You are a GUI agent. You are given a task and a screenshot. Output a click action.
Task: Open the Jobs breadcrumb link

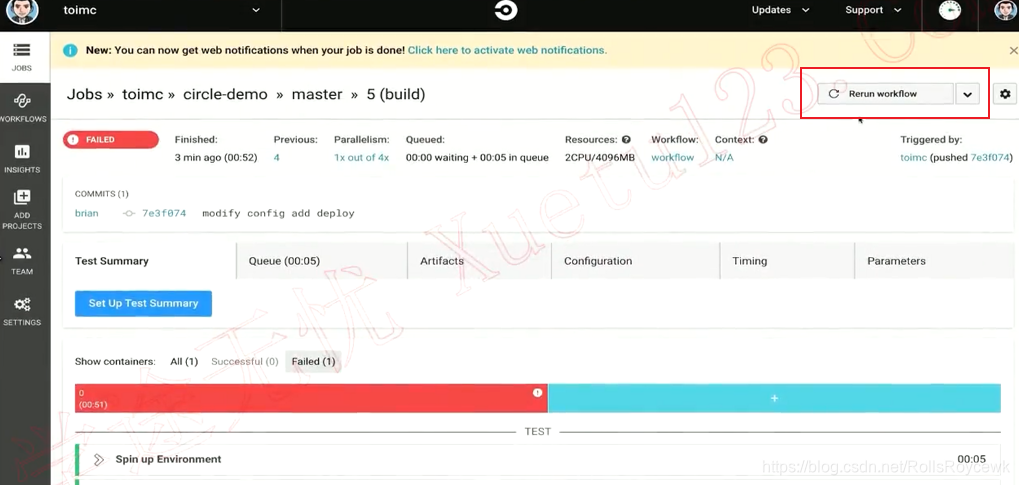point(84,94)
